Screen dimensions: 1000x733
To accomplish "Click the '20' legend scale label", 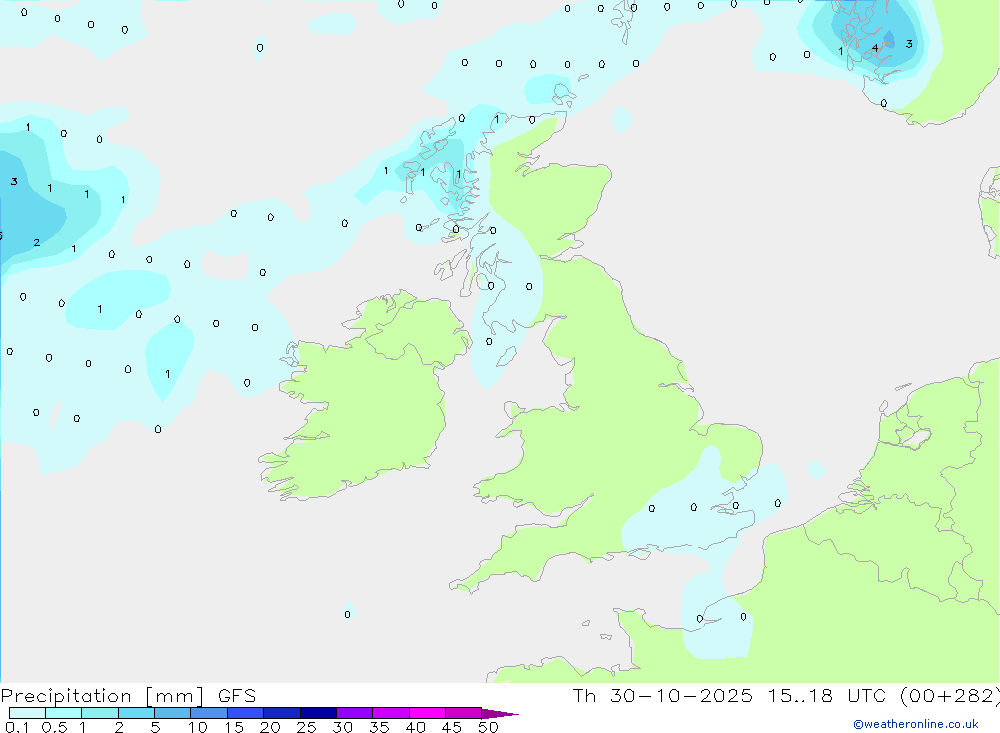I will tap(270, 727).
